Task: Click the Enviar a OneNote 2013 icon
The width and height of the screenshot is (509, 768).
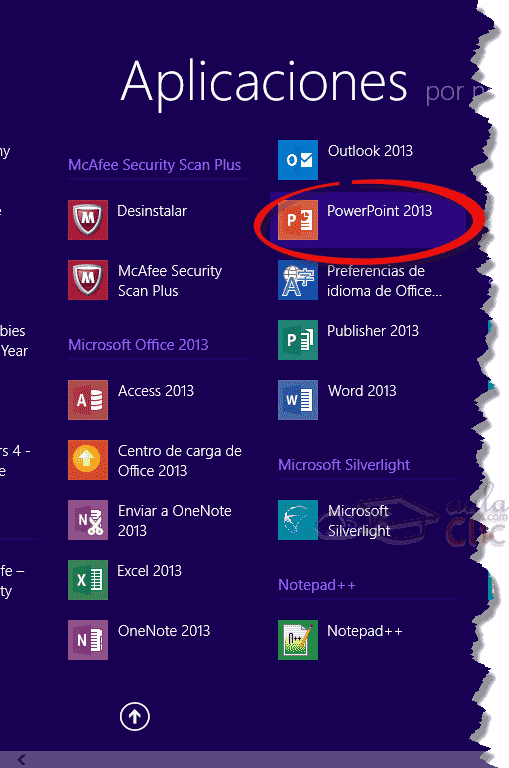Action: pyautogui.click(x=88, y=520)
